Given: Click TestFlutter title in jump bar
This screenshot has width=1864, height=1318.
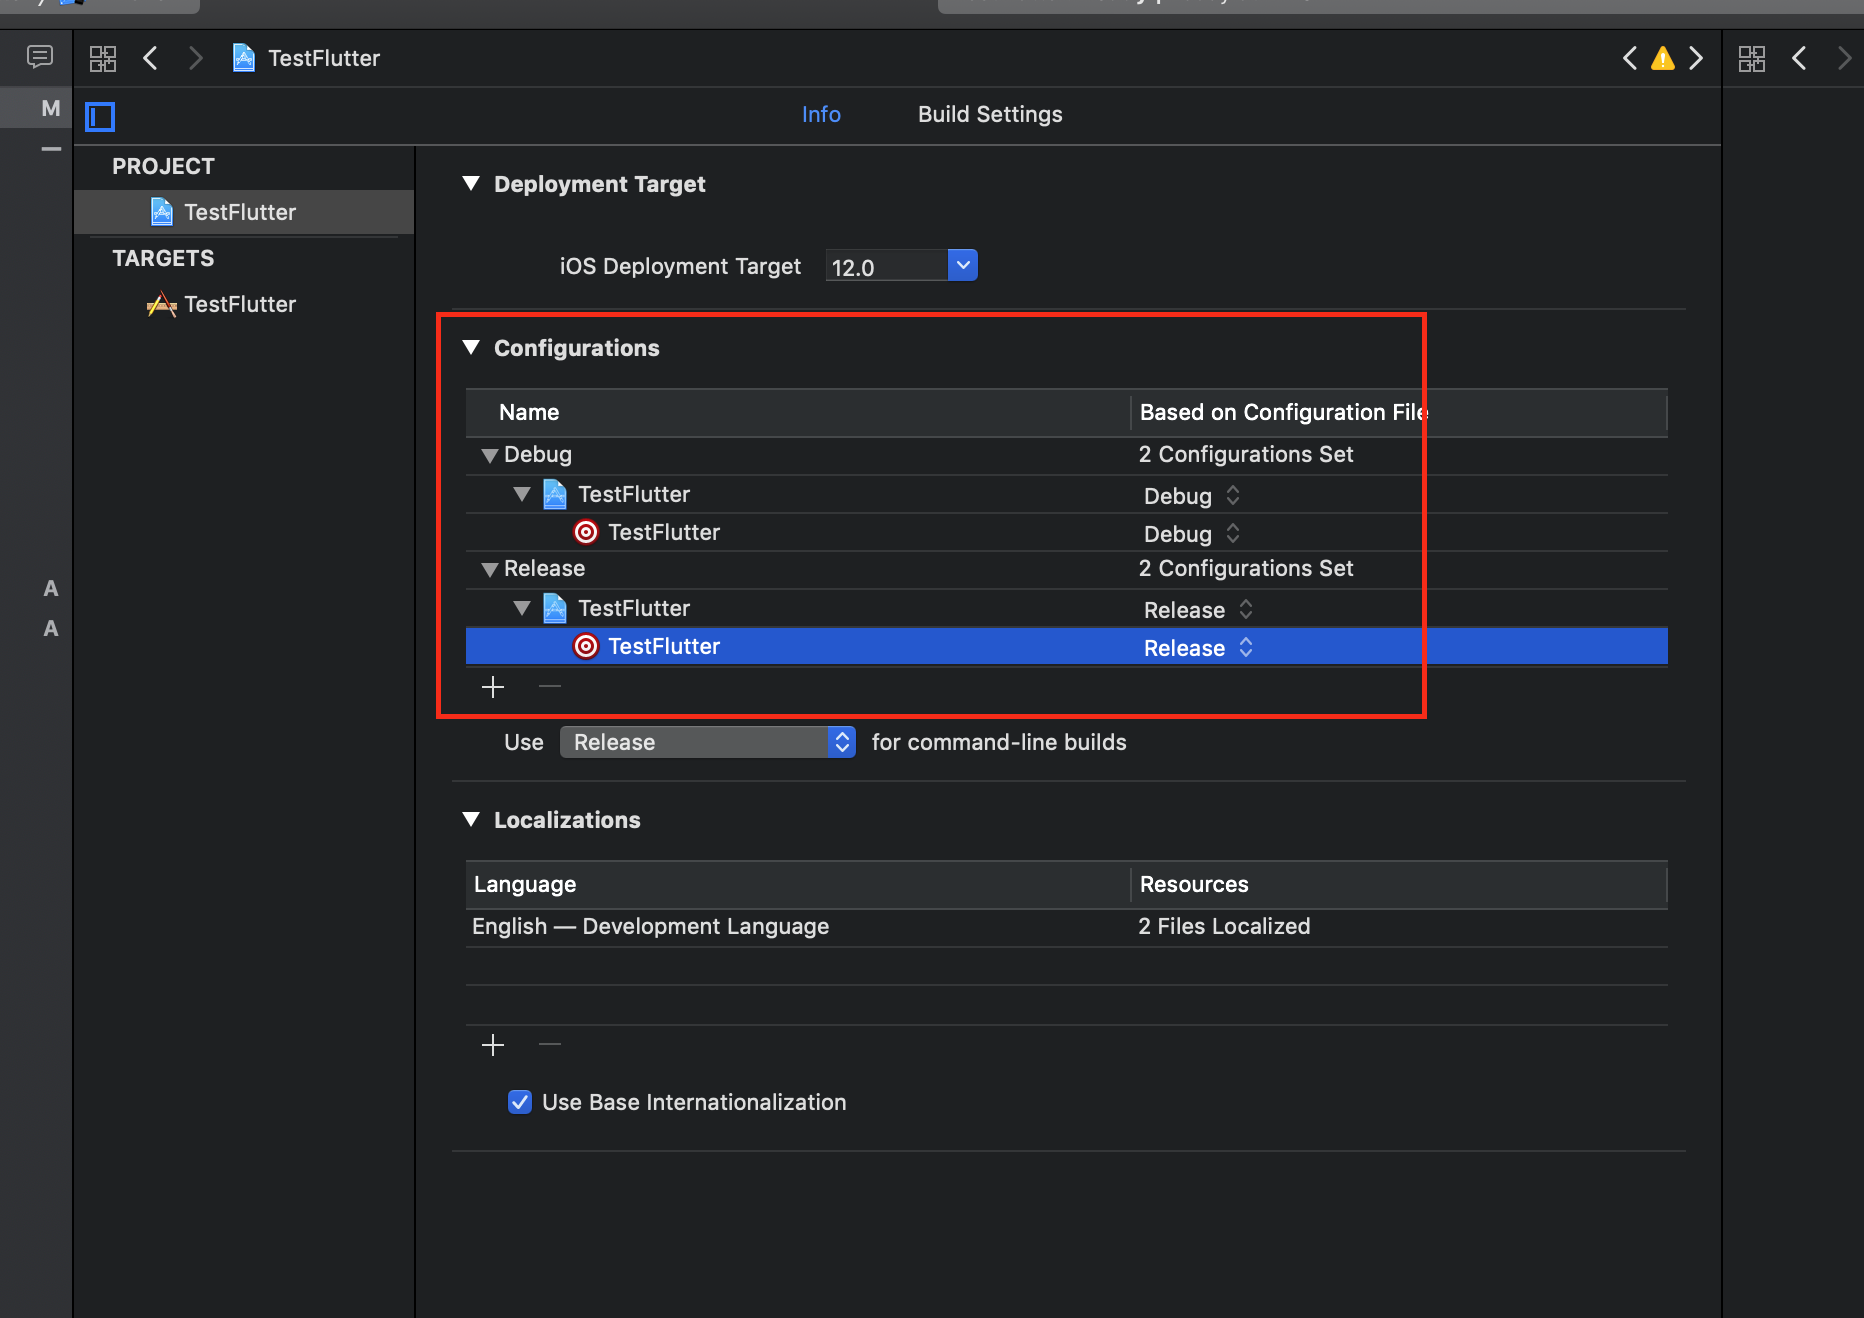Looking at the screenshot, I should pyautogui.click(x=324, y=58).
